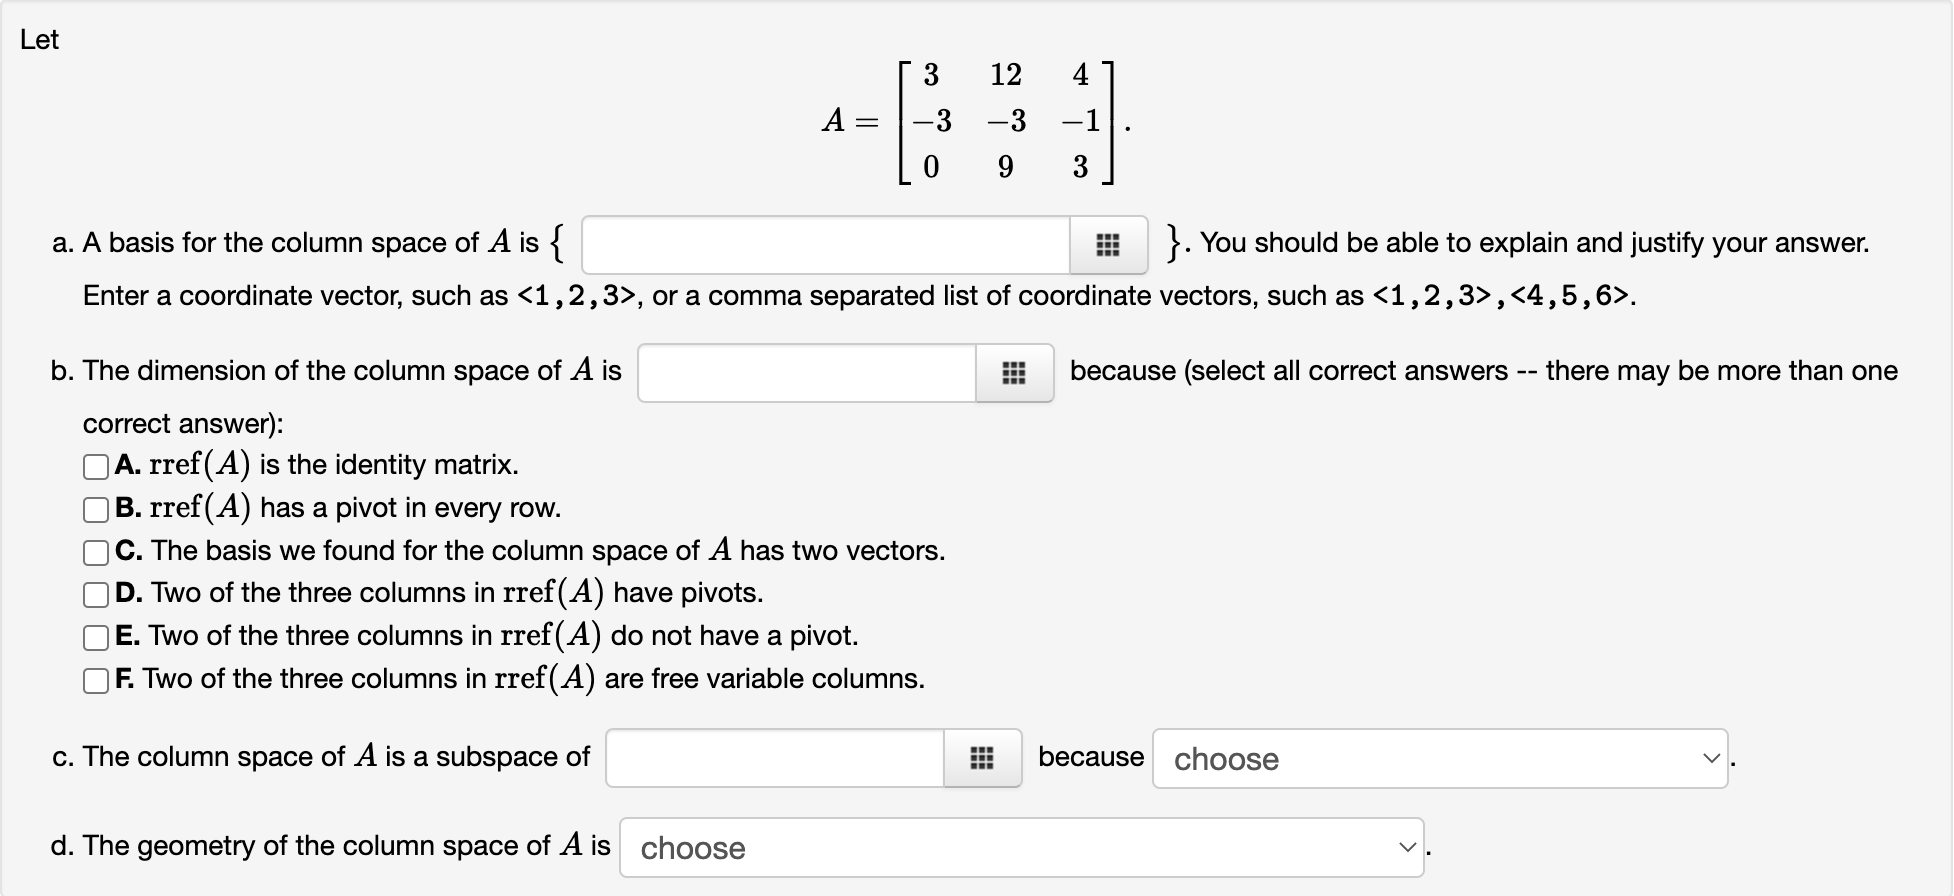The image size is (1954, 896).
Task: Check option A about rref(A) identity matrix
Action: click(x=96, y=465)
